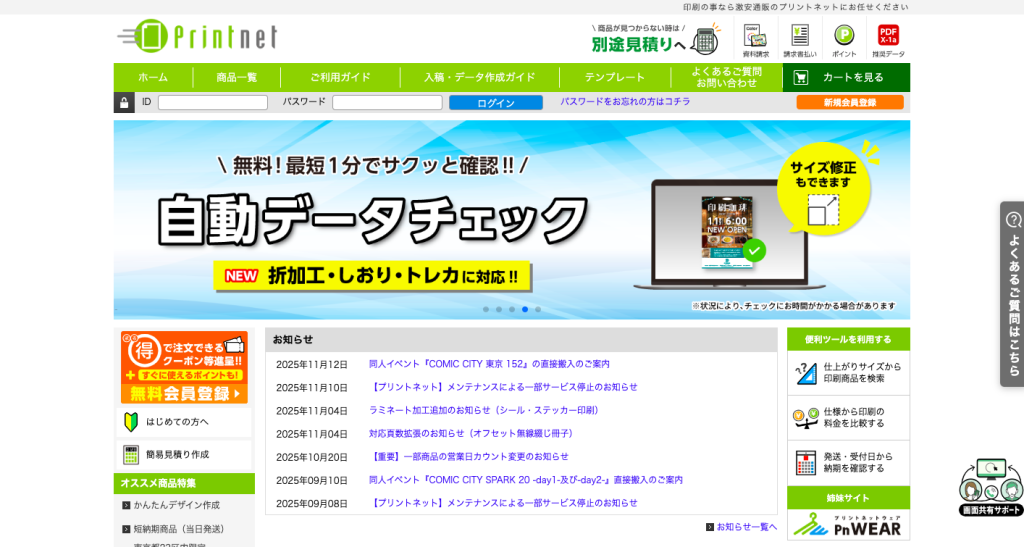This screenshot has height=547, width=1024.
Task: Click the ID input field
Action: pos(212,103)
